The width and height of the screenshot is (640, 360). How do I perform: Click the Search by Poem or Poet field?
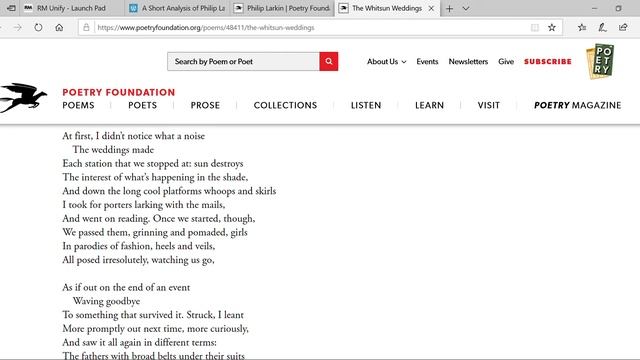tap(243, 62)
